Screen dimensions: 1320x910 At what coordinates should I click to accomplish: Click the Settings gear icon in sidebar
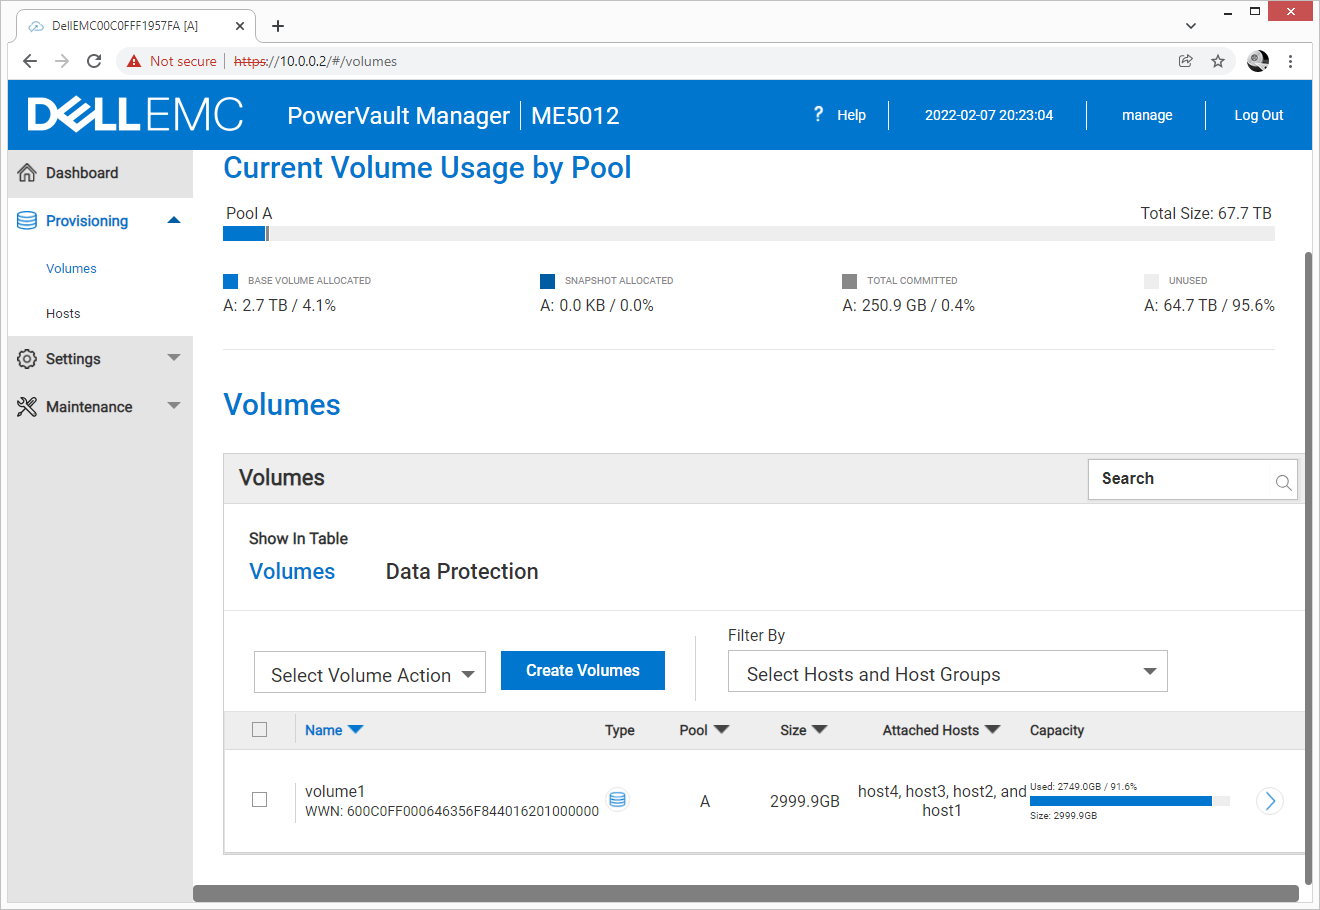(x=27, y=359)
